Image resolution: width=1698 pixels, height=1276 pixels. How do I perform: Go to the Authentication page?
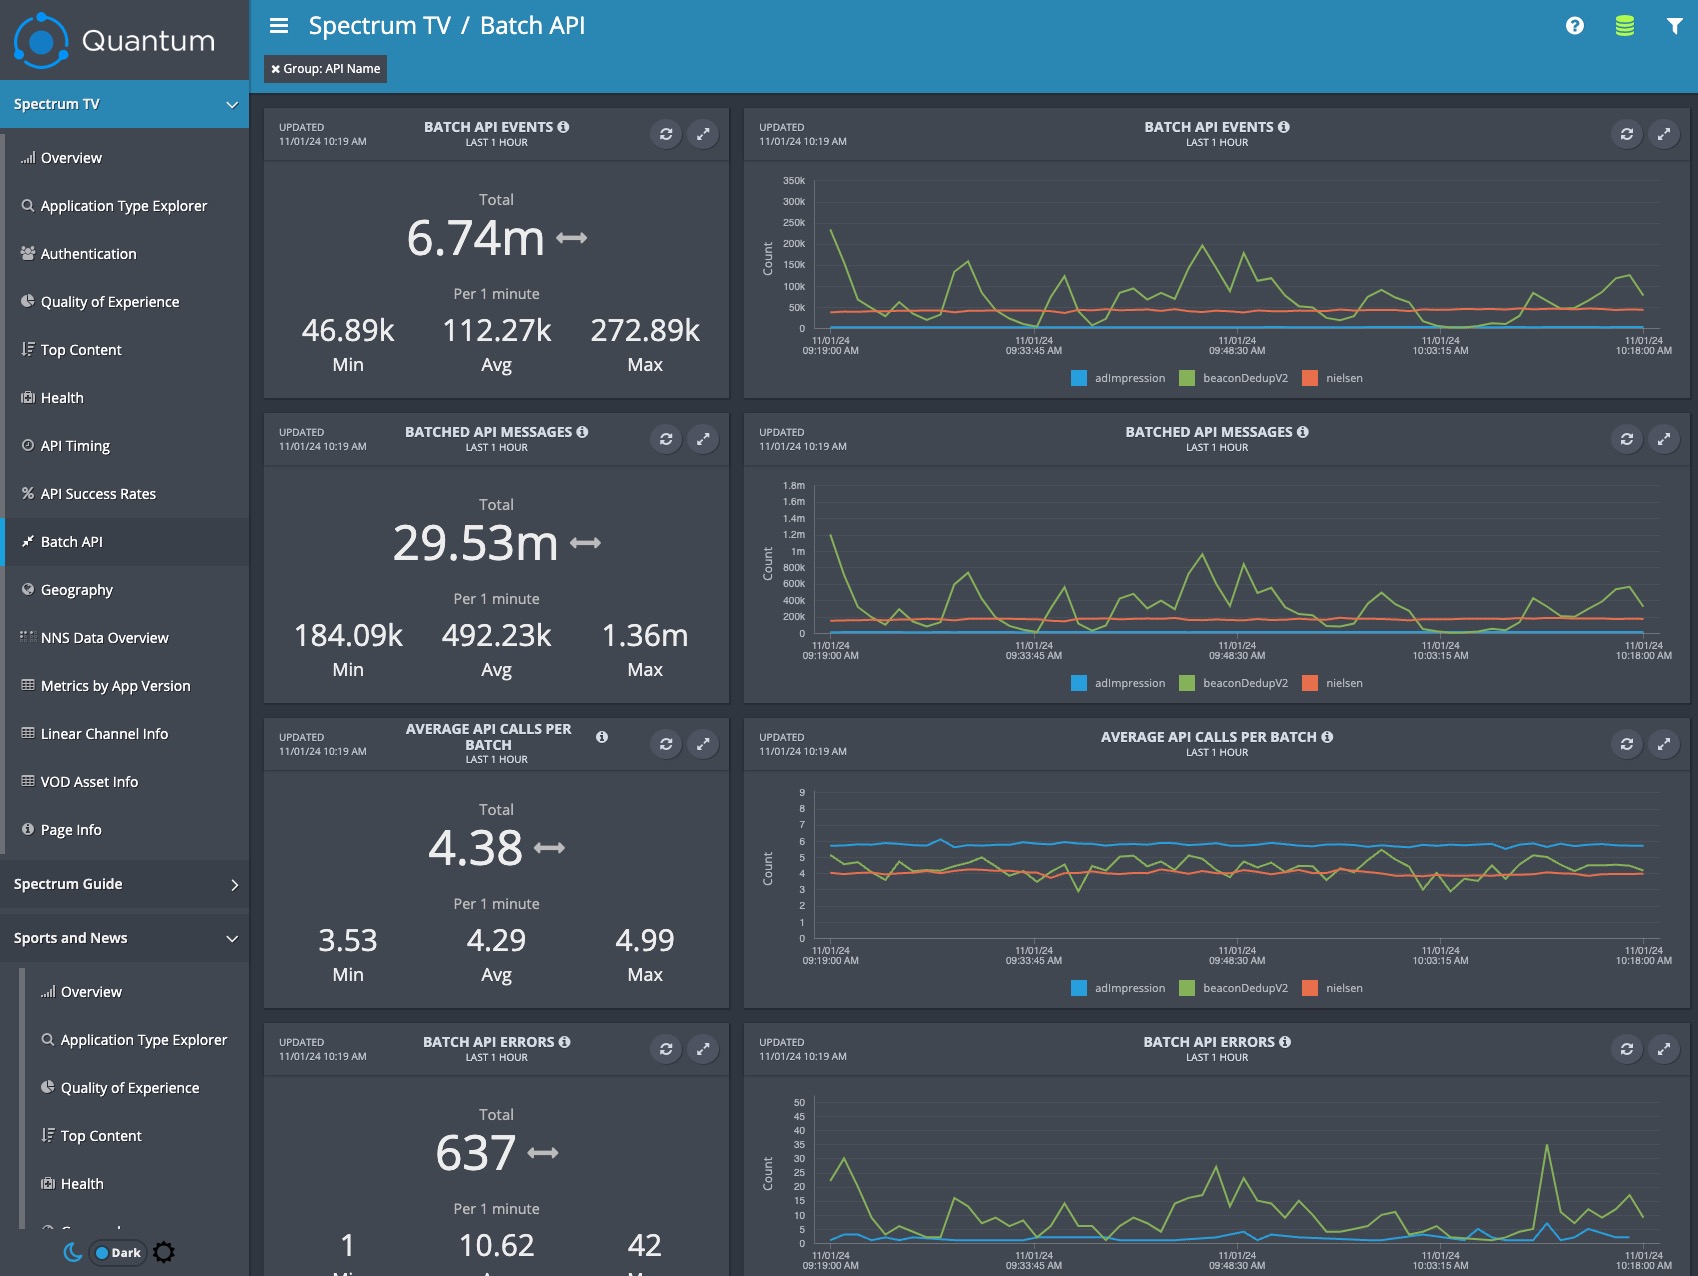pos(126,254)
